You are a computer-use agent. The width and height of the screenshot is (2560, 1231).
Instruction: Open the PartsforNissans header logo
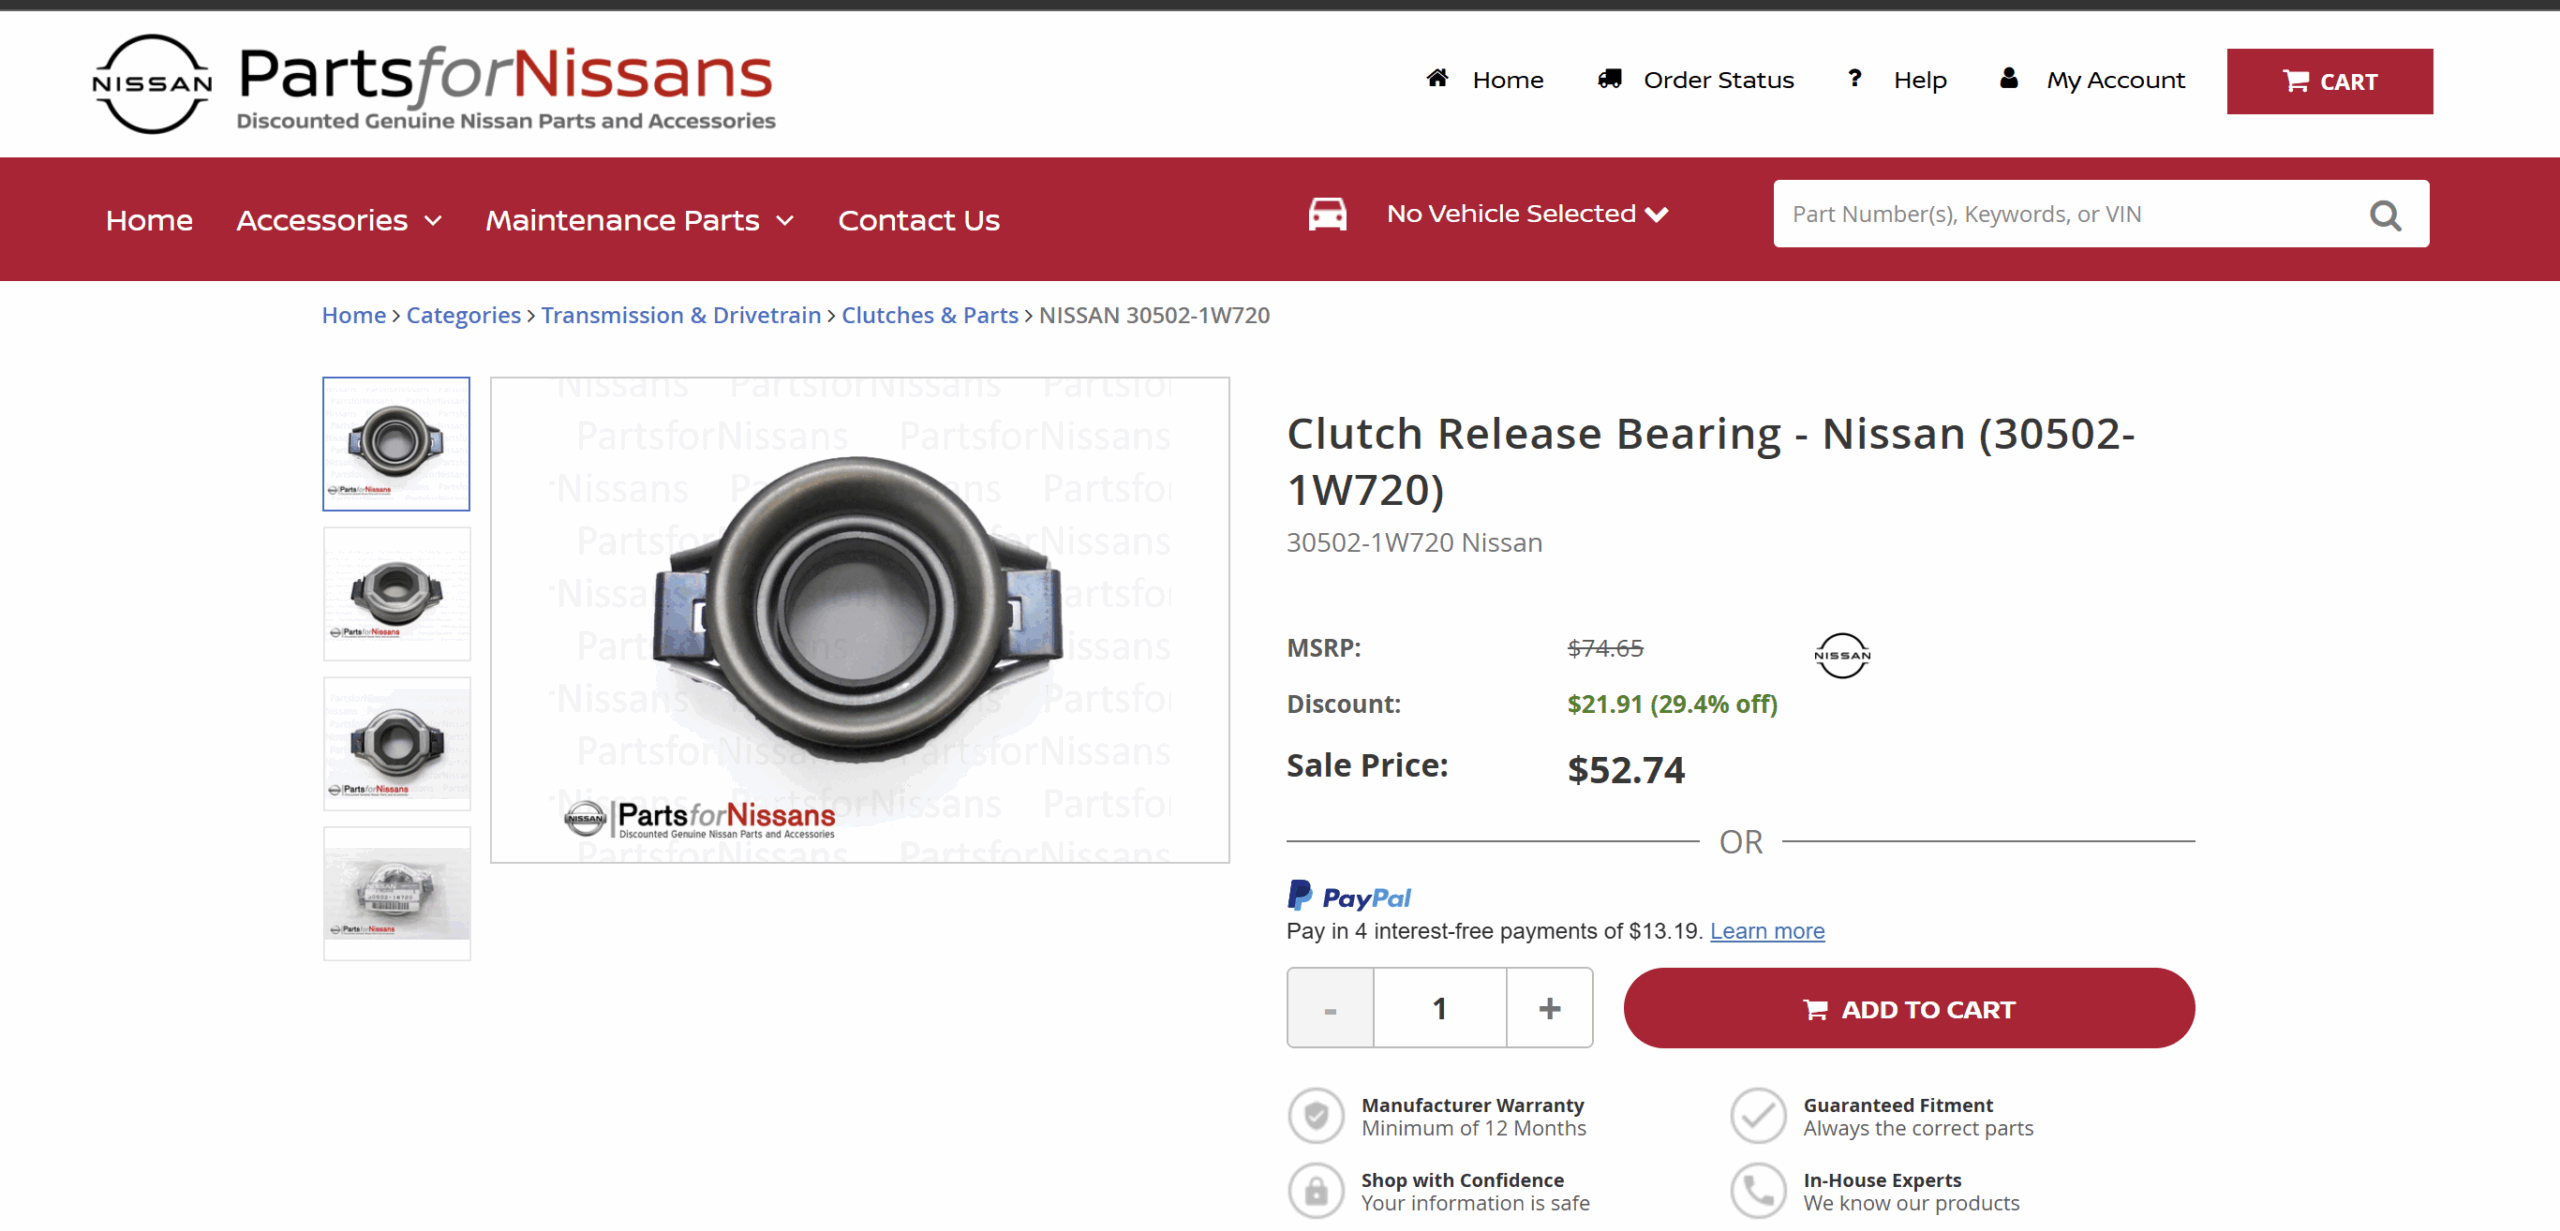click(x=433, y=84)
